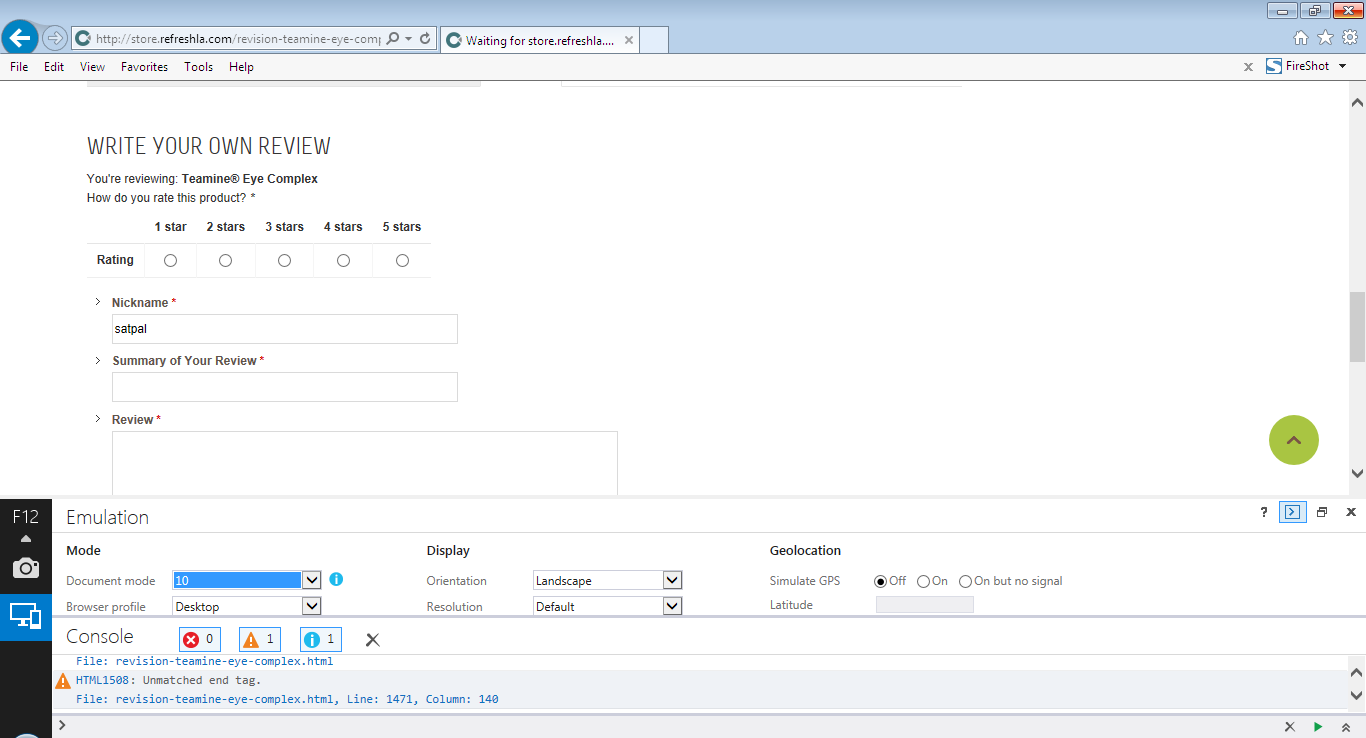Go back using the browser Back arrow
1366x738 pixels.
click(21, 38)
